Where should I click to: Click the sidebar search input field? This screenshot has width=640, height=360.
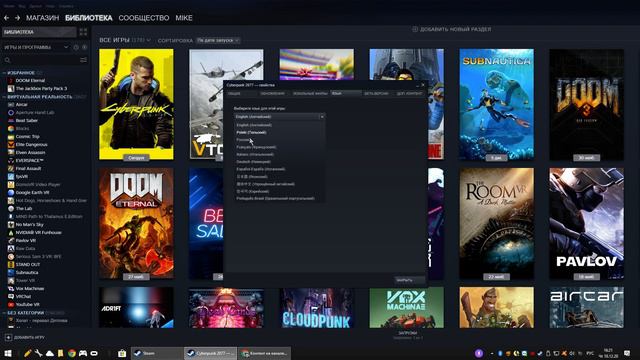[44, 60]
